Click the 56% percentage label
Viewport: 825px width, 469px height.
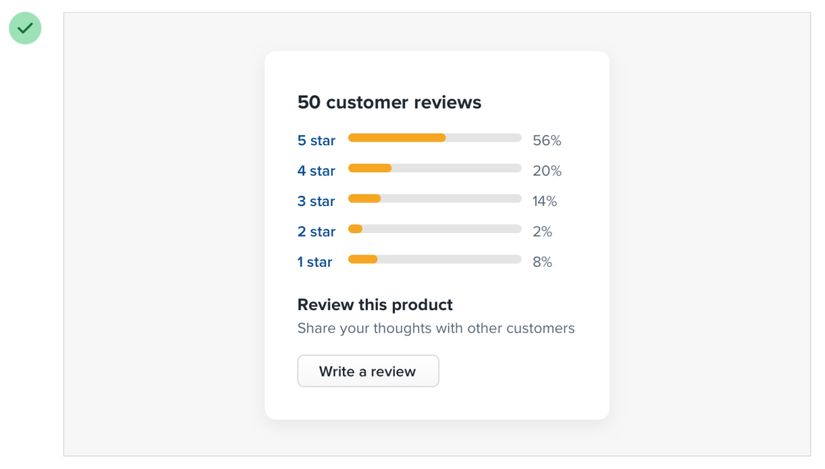click(547, 141)
